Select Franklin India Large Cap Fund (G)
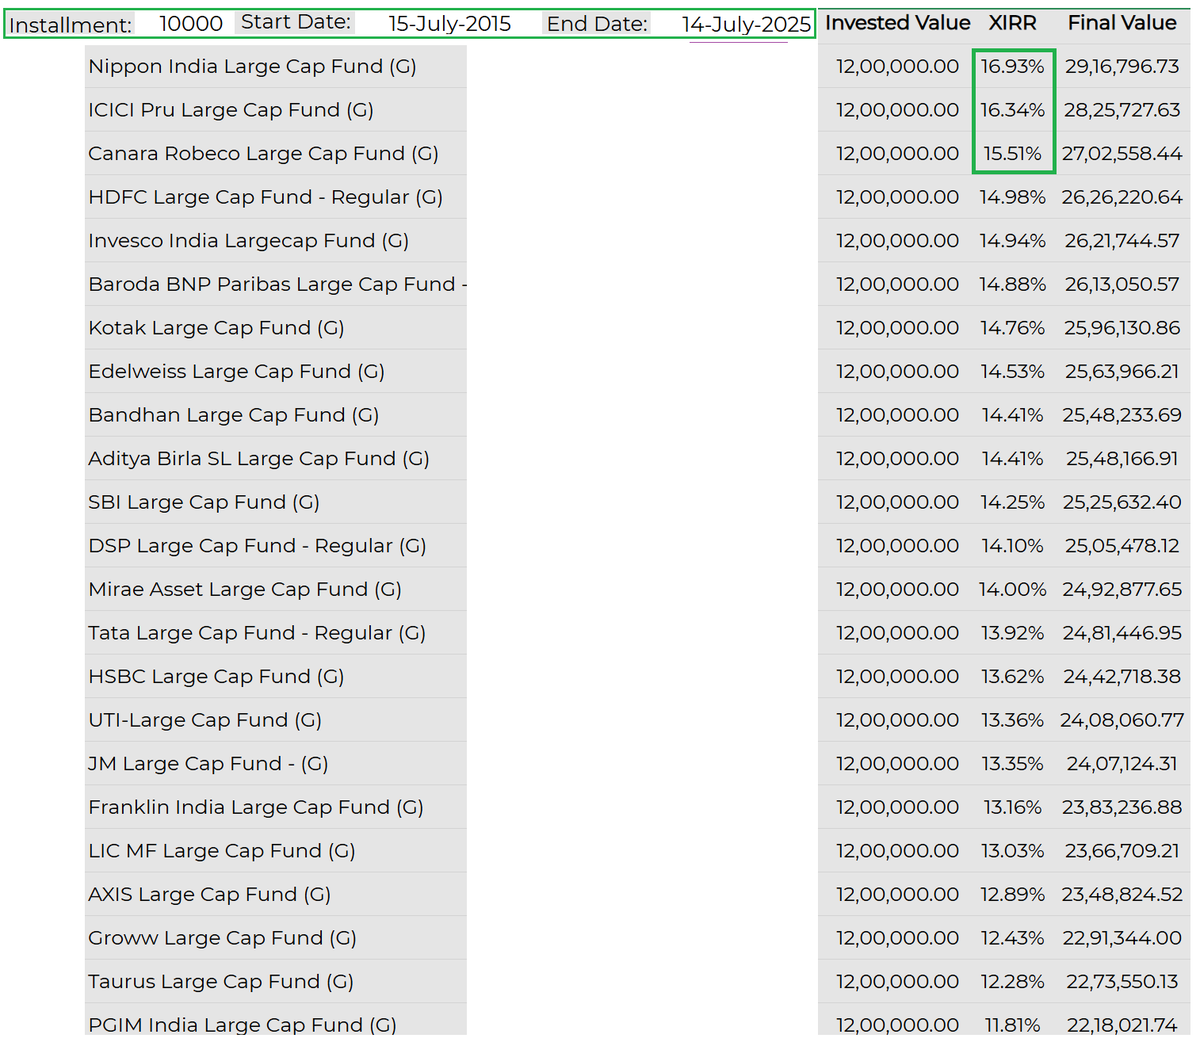Screen dimensions: 1200x1042 (x=256, y=807)
